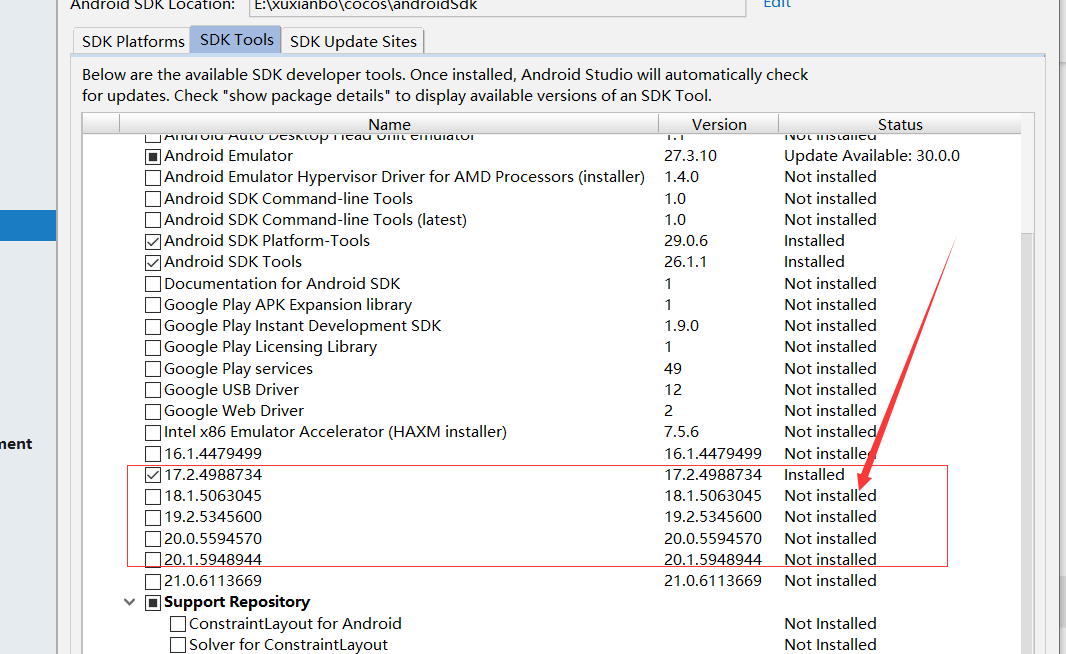Screen dimensions: 1066x654
Task: Check the 18.1.5063045 version box
Action: click(x=153, y=496)
